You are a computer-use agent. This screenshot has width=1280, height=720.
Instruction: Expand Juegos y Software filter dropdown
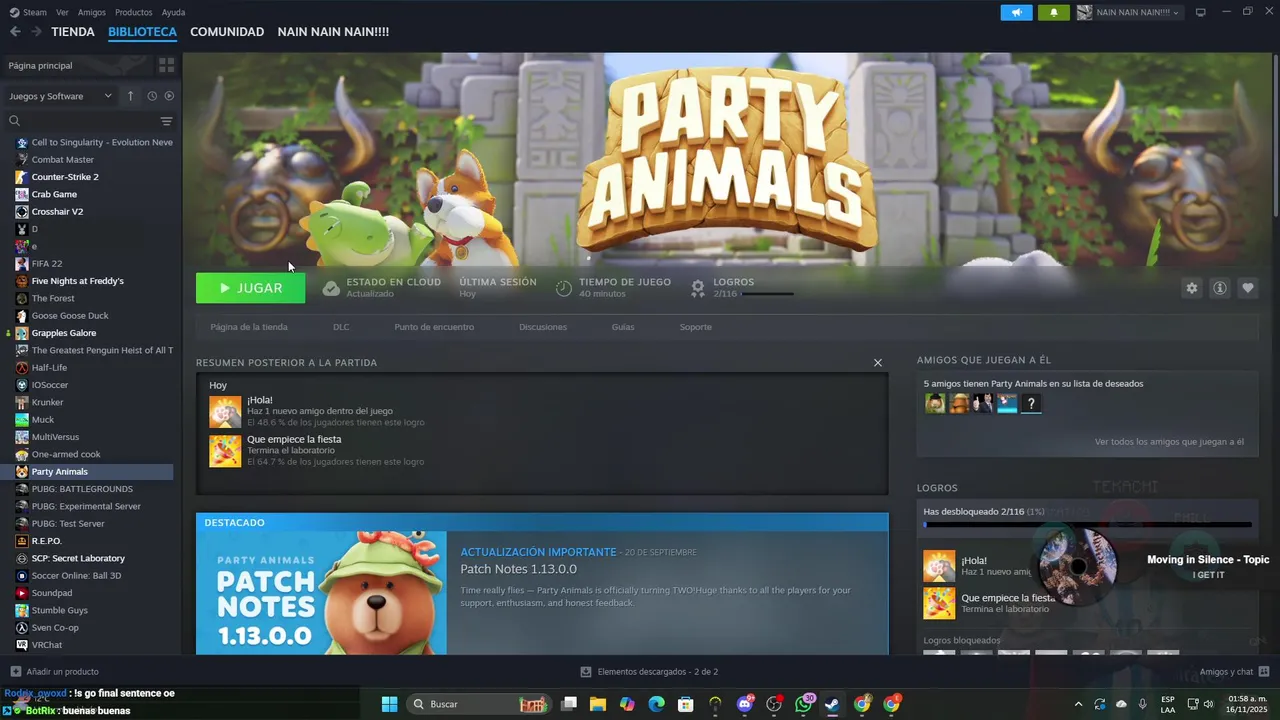tap(60, 96)
